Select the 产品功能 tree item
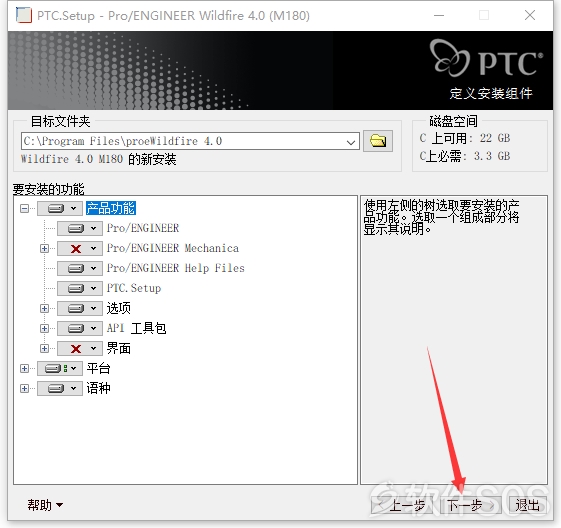This screenshot has height=528, width=561. tap(111, 208)
